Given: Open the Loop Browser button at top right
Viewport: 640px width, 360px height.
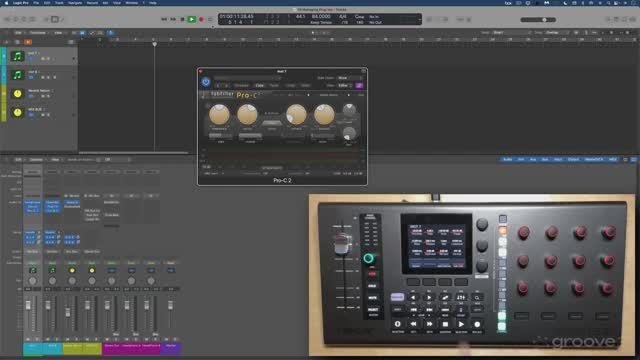Looking at the screenshot, I should [624, 19].
